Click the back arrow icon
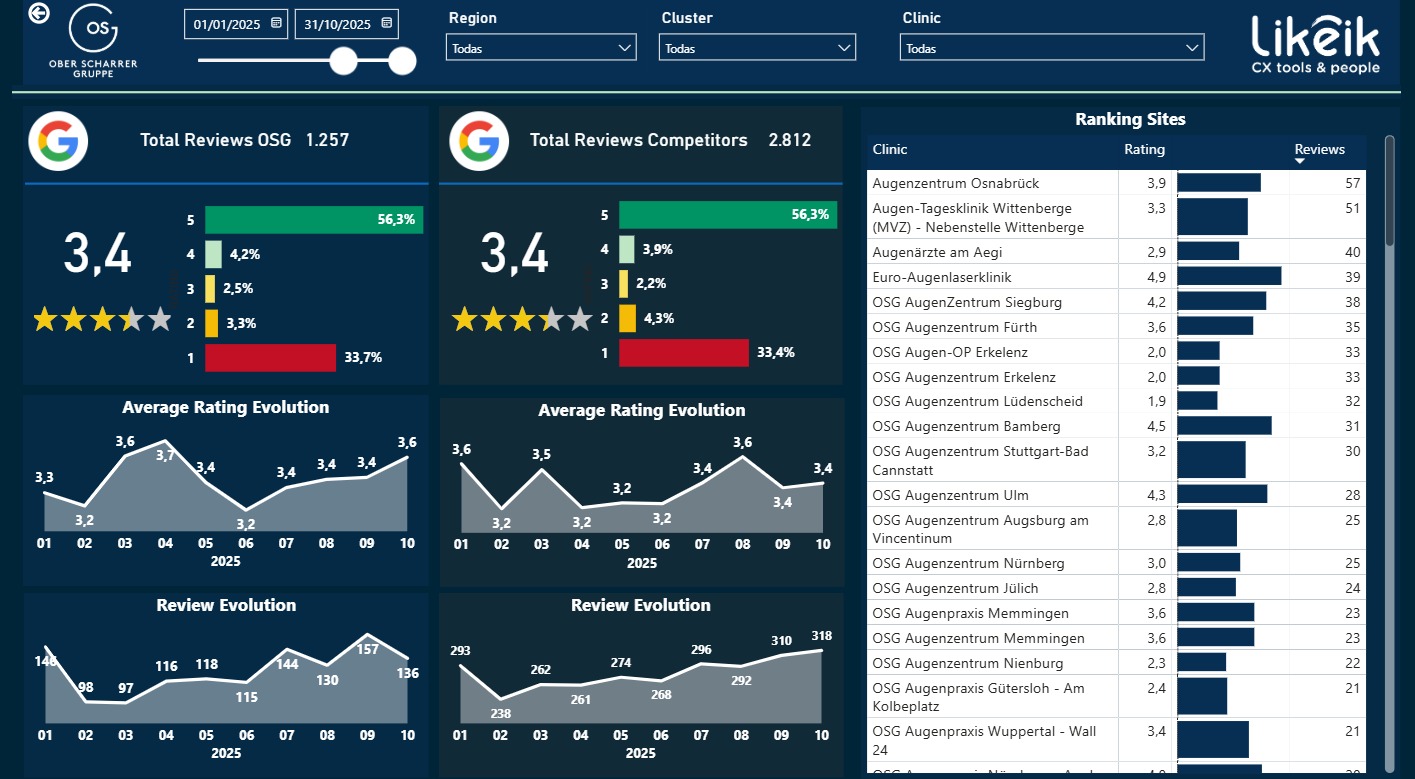This screenshot has width=1415, height=779. click(39, 13)
